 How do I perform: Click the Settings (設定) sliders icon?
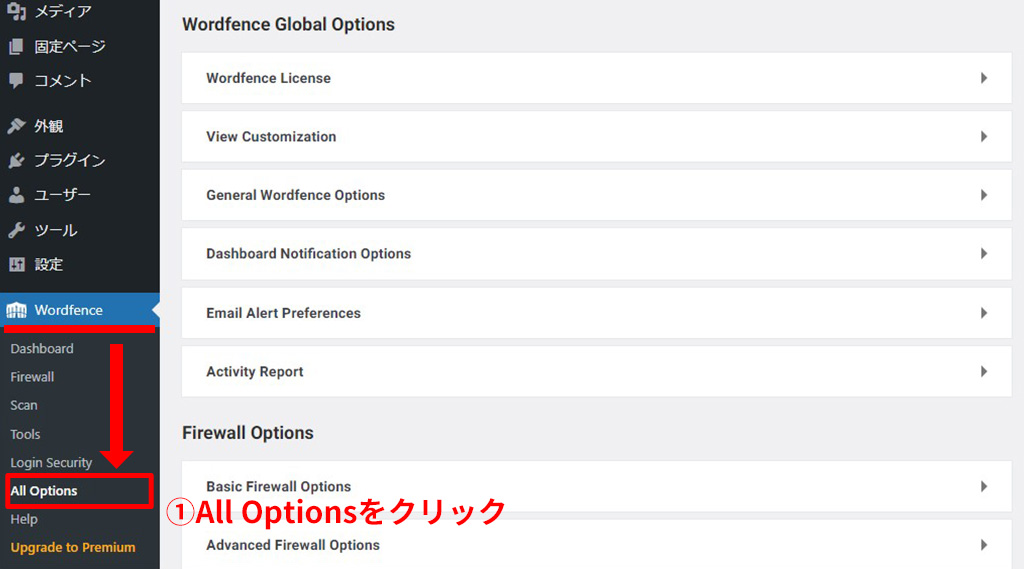(x=17, y=264)
